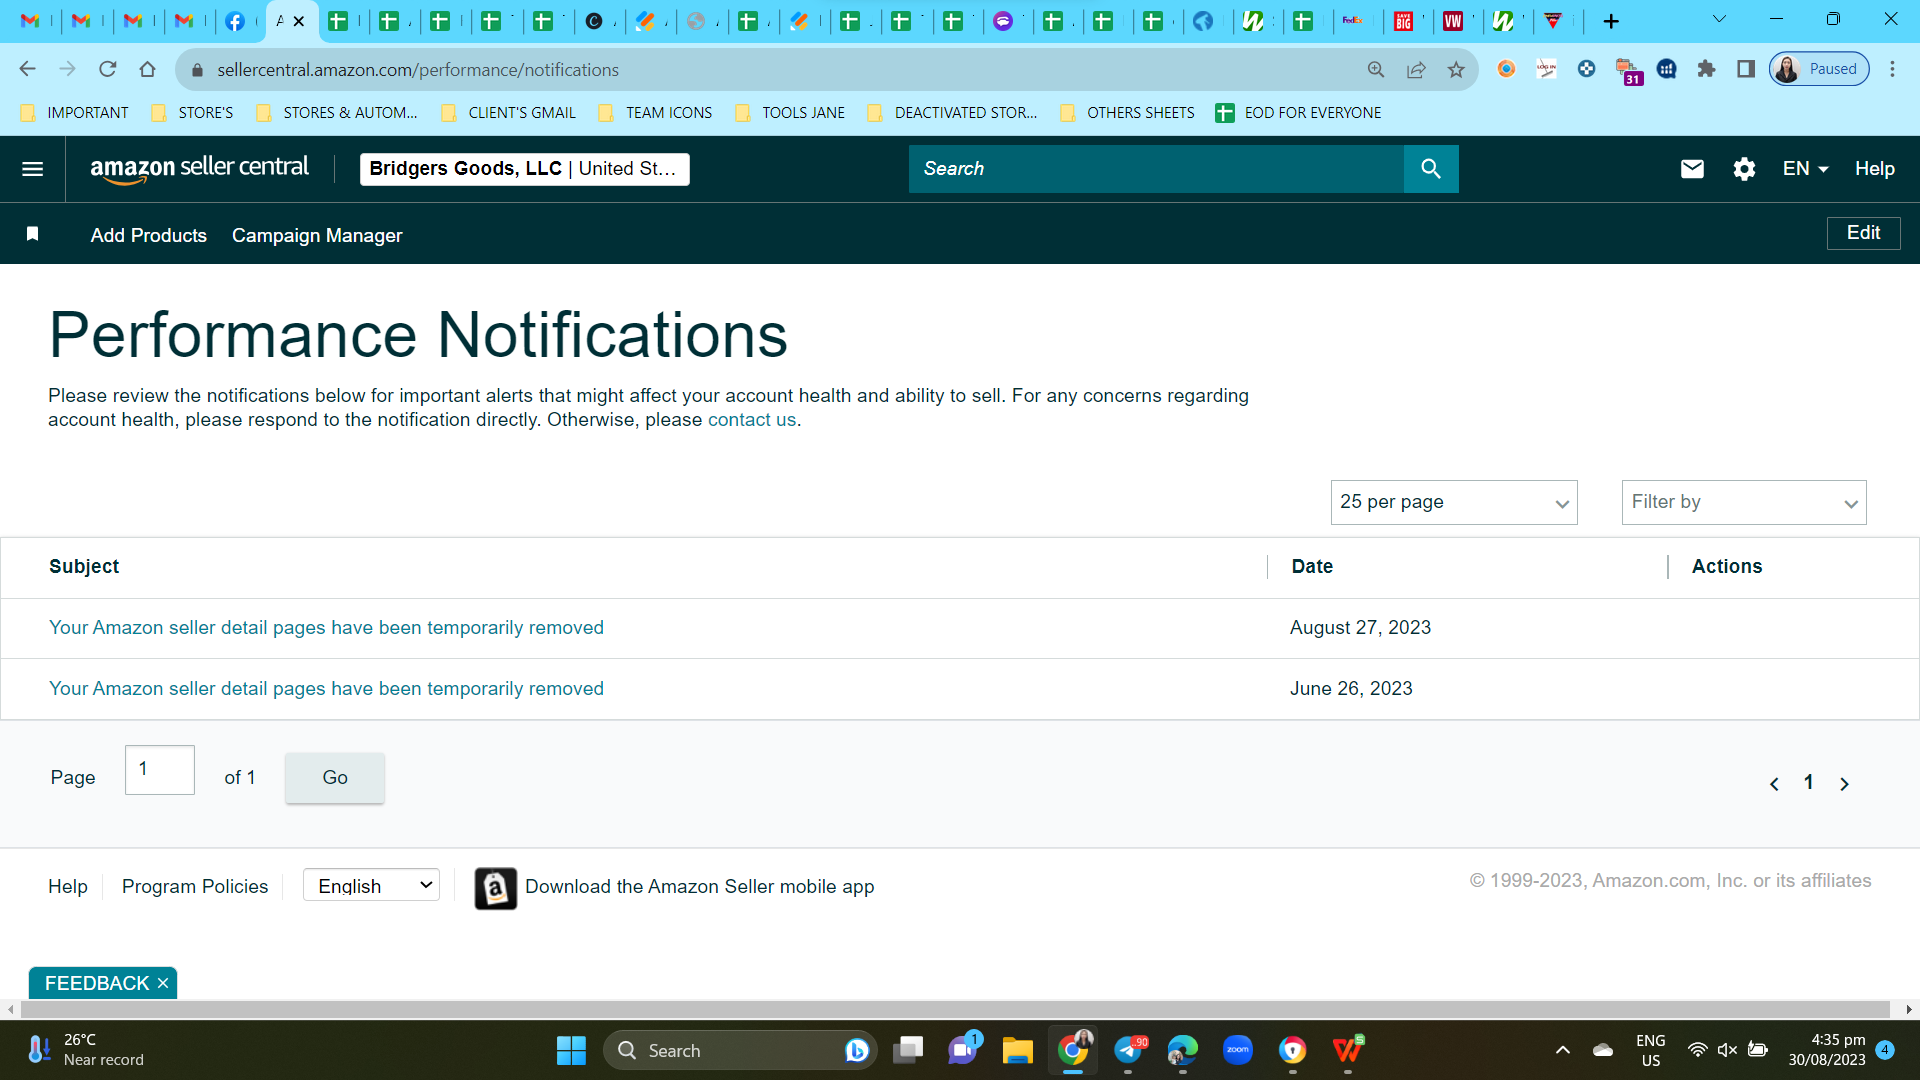Click the bookmark icon beside Add Products
The width and height of the screenshot is (1920, 1080).
point(32,234)
